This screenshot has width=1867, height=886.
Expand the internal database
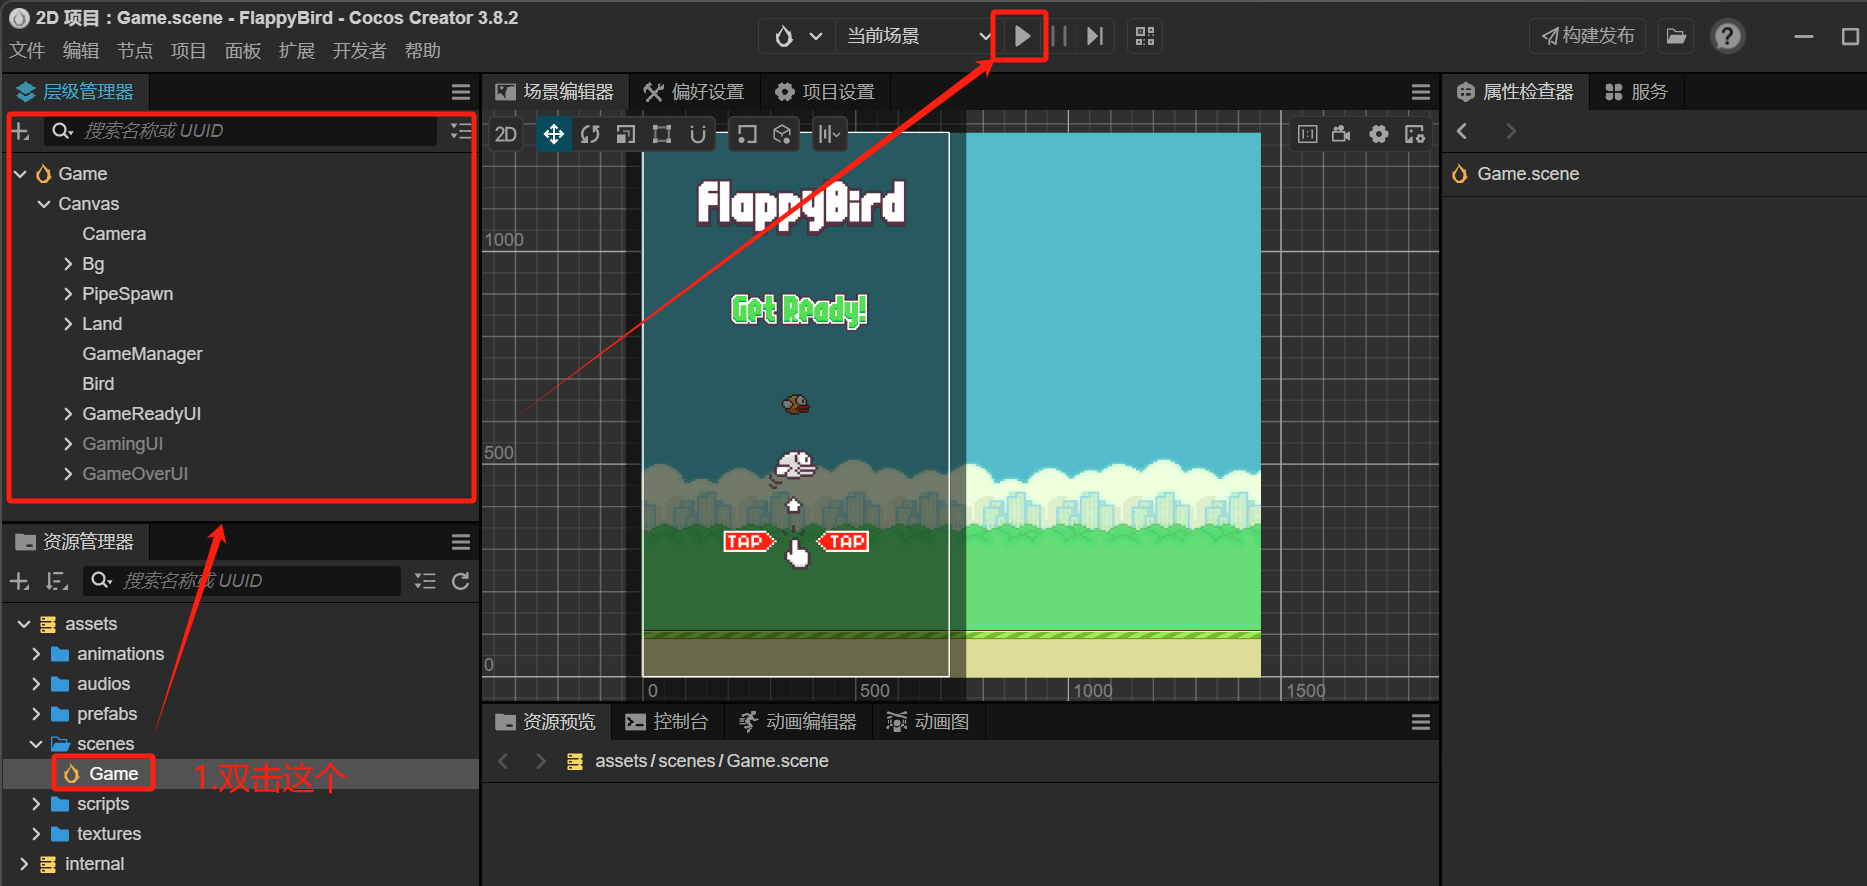pyautogui.click(x=24, y=864)
